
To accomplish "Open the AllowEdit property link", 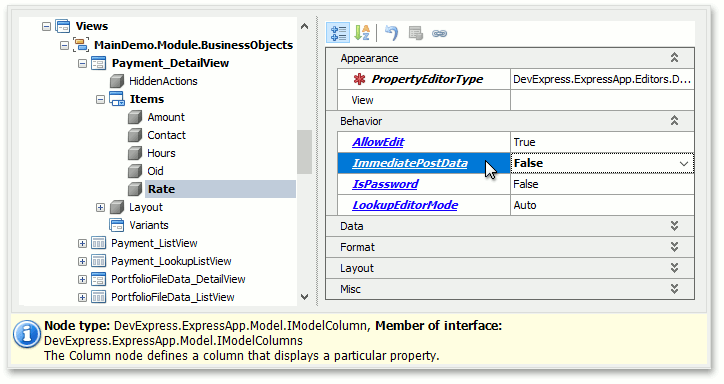I will point(378,142).
